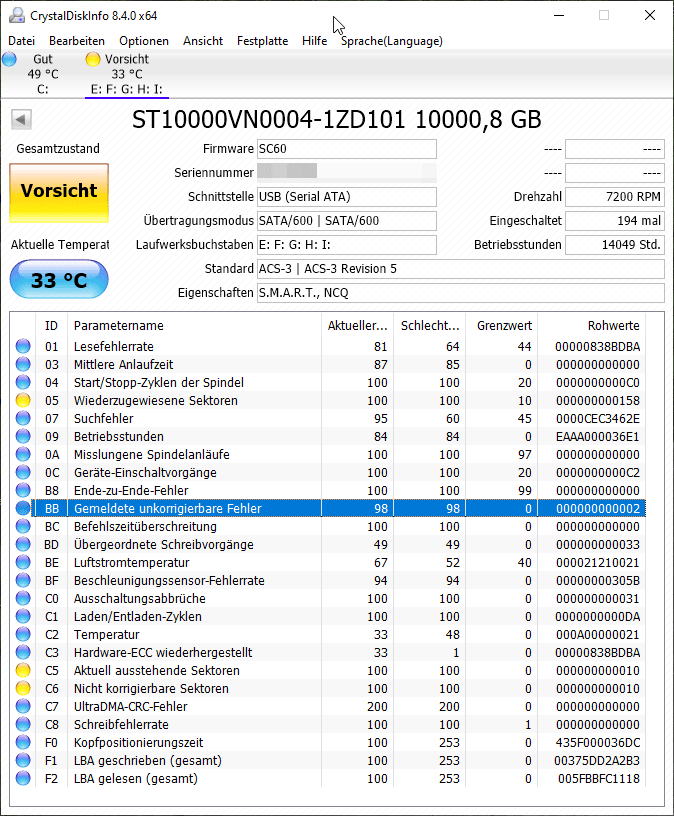Click the Firmware field SC60
This screenshot has width=674, height=816.
click(347, 149)
